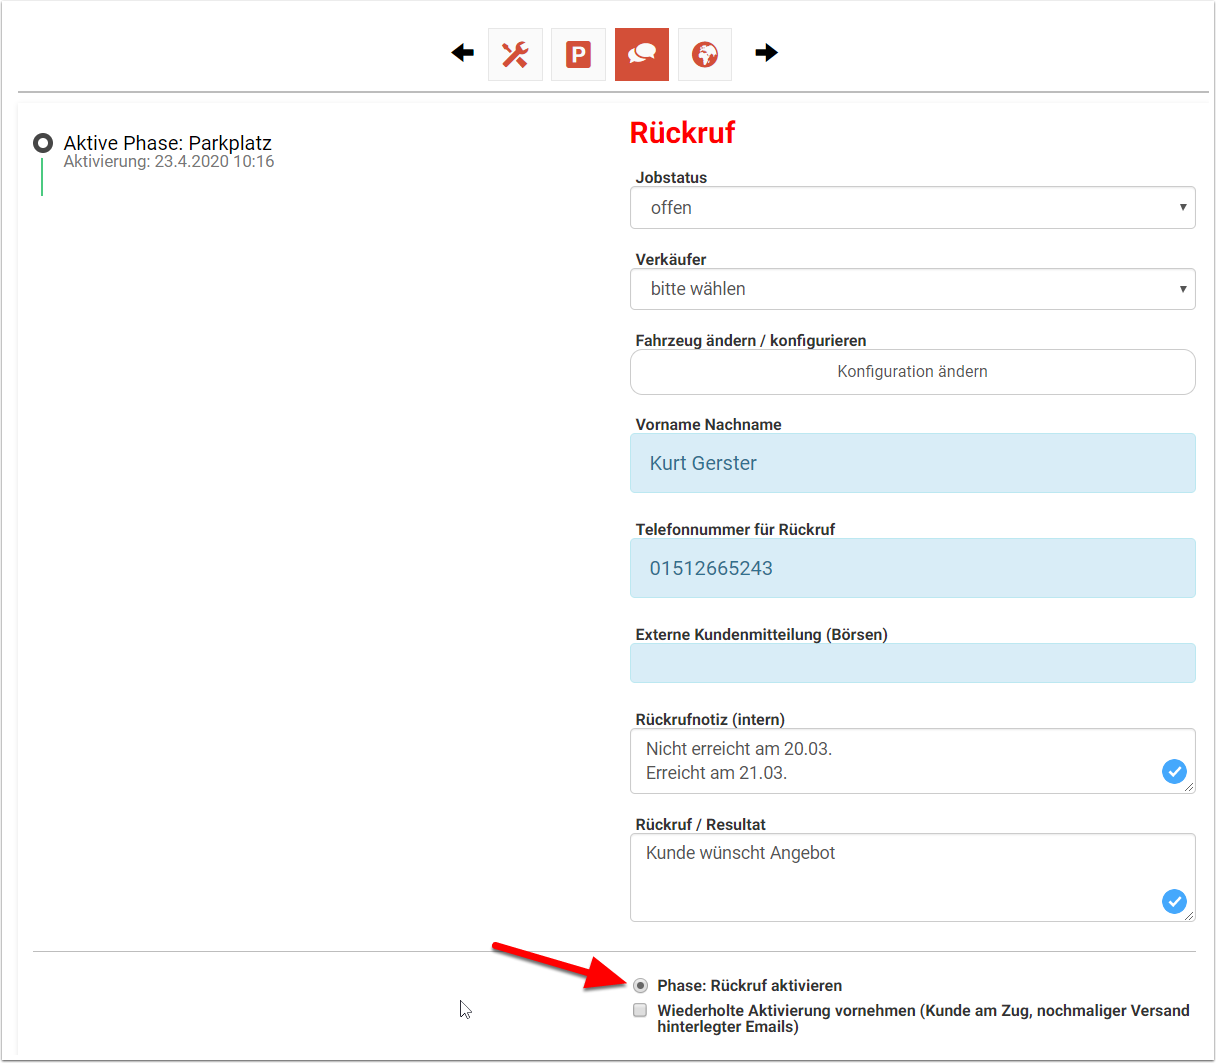The width and height of the screenshot is (1216, 1063).
Task: Click the right arrow navigation icon
Action: [766, 53]
